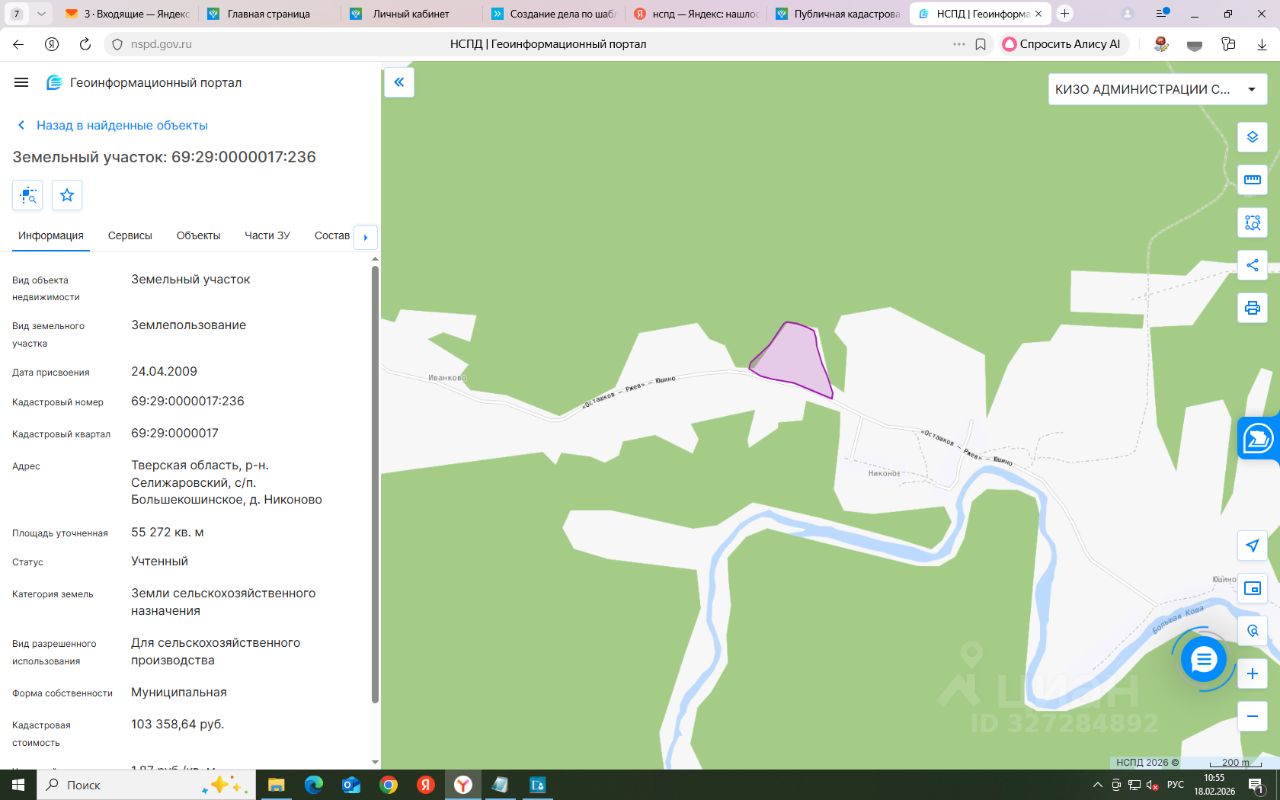The image size is (1280, 800).
Task: Print the map
Action: click(x=1252, y=307)
